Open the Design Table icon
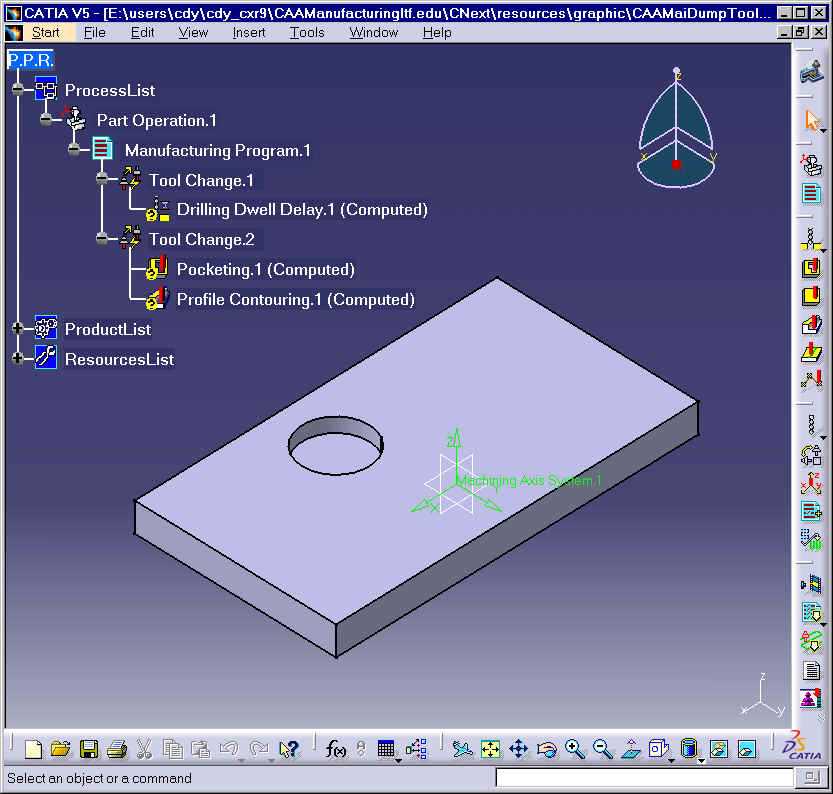The width and height of the screenshot is (833, 794). click(x=386, y=749)
